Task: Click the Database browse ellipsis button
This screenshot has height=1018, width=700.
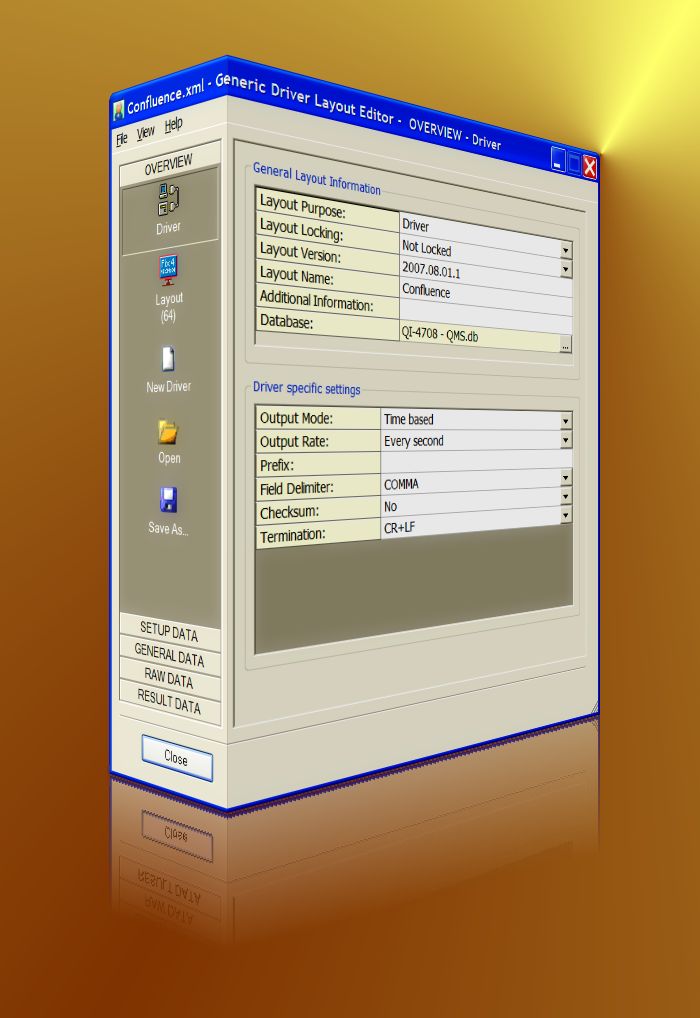Action: [x=566, y=347]
